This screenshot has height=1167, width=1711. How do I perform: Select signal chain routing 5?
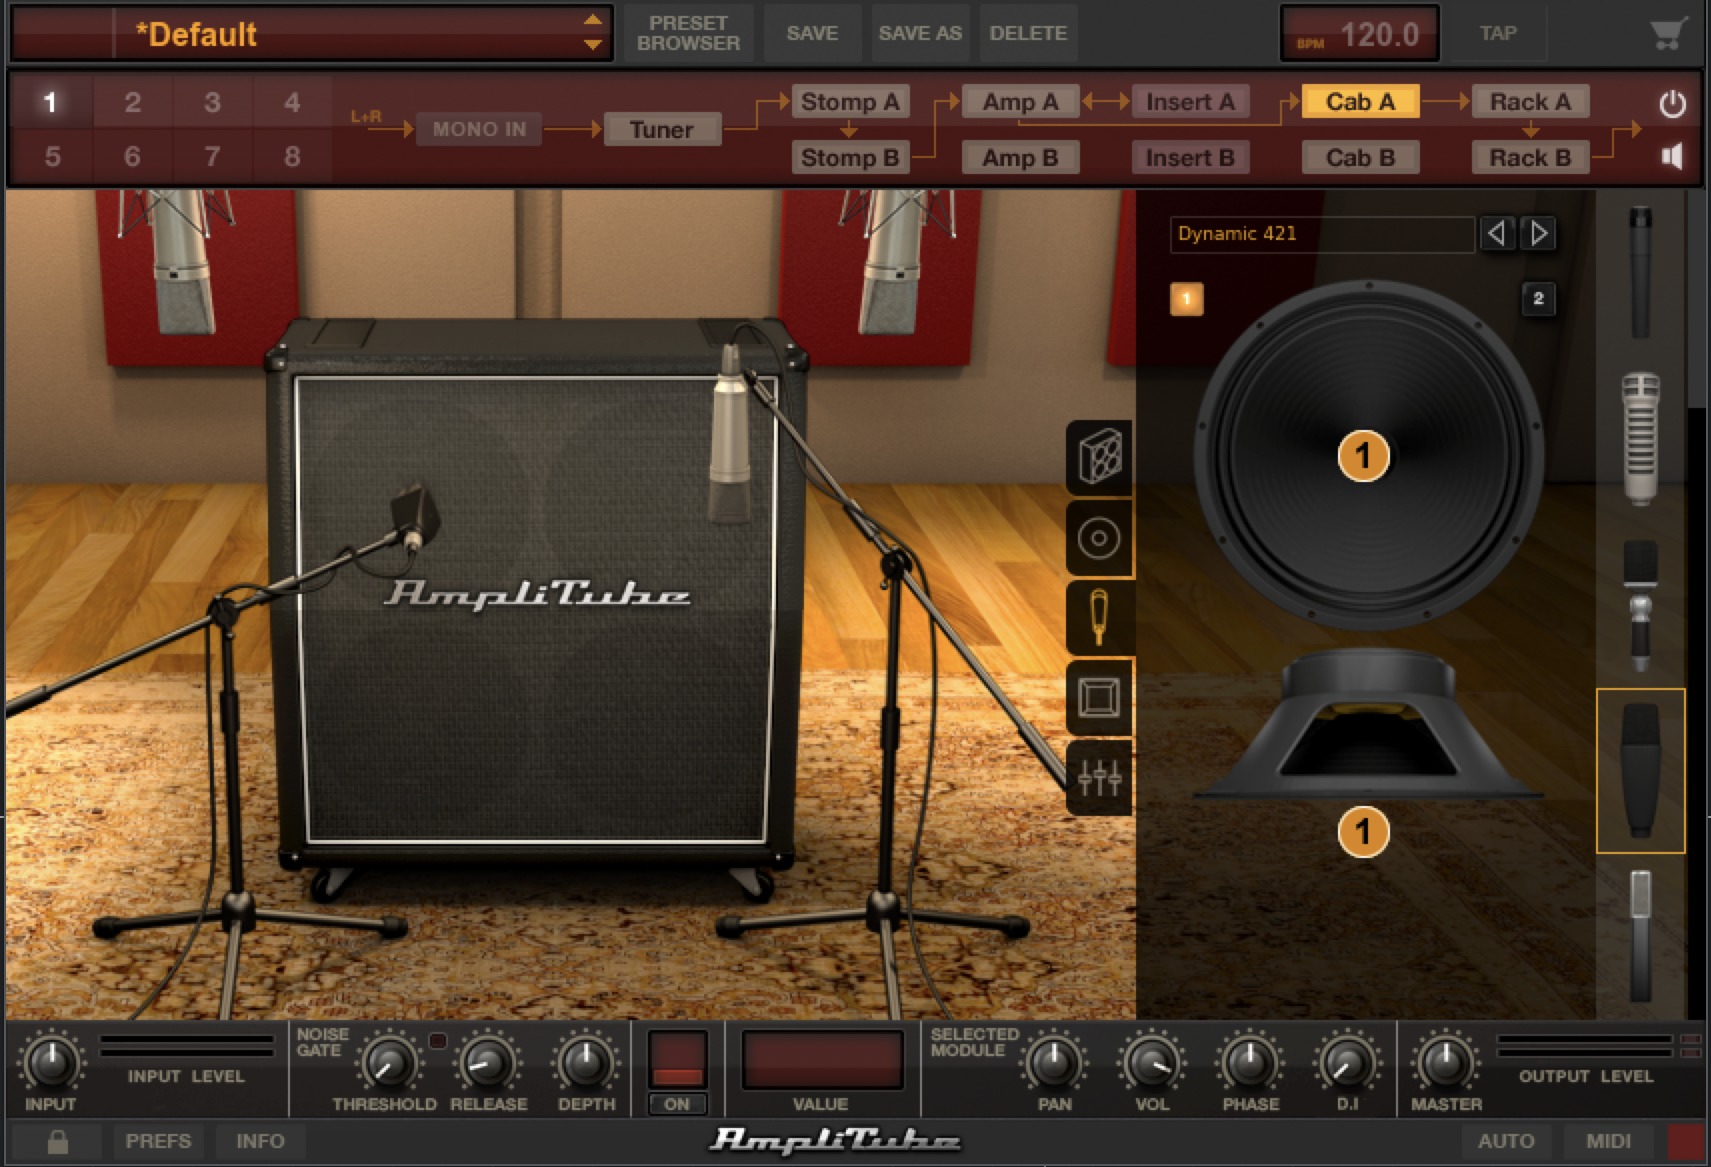[x=52, y=157]
